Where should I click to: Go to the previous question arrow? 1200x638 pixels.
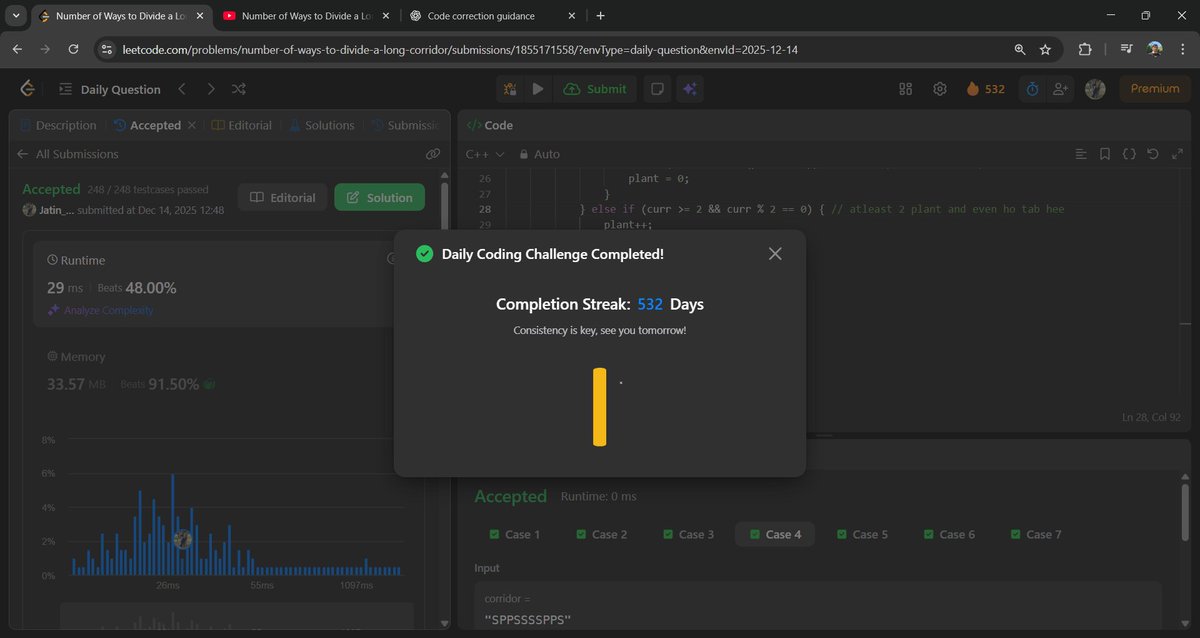click(x=182, y=89)
